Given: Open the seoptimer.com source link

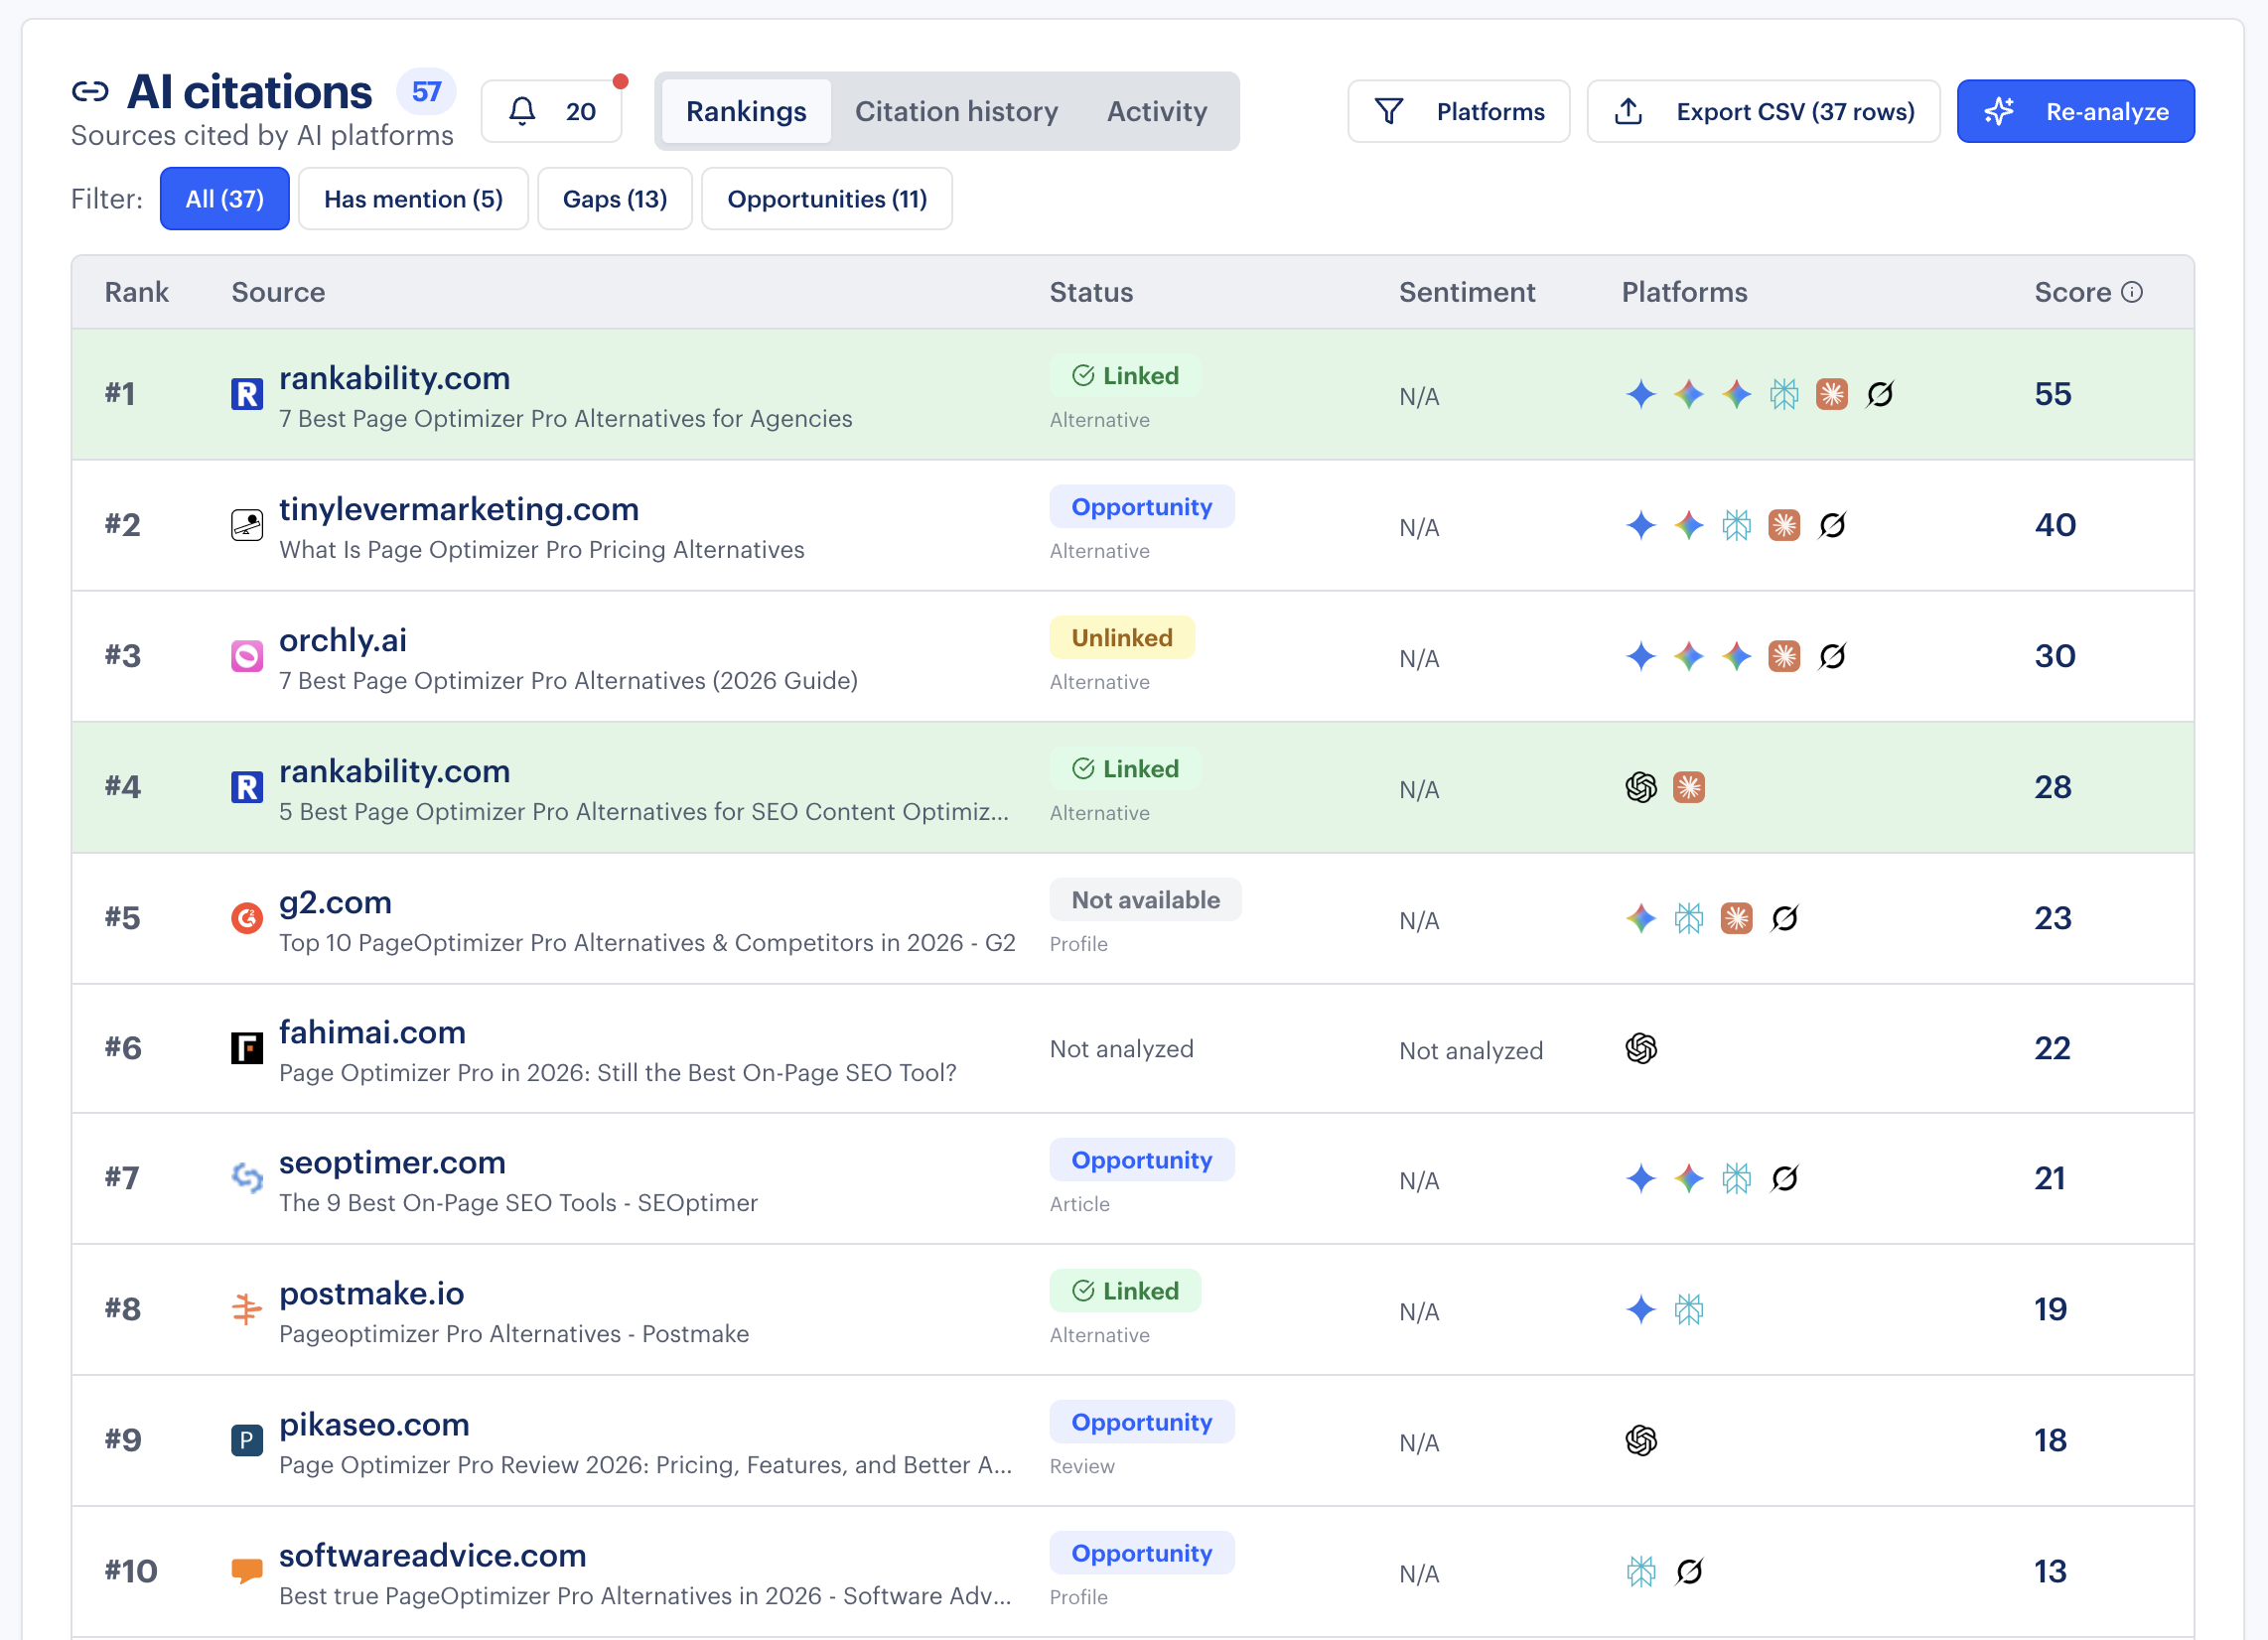Looking at the screenshot, I should 393,1162.
